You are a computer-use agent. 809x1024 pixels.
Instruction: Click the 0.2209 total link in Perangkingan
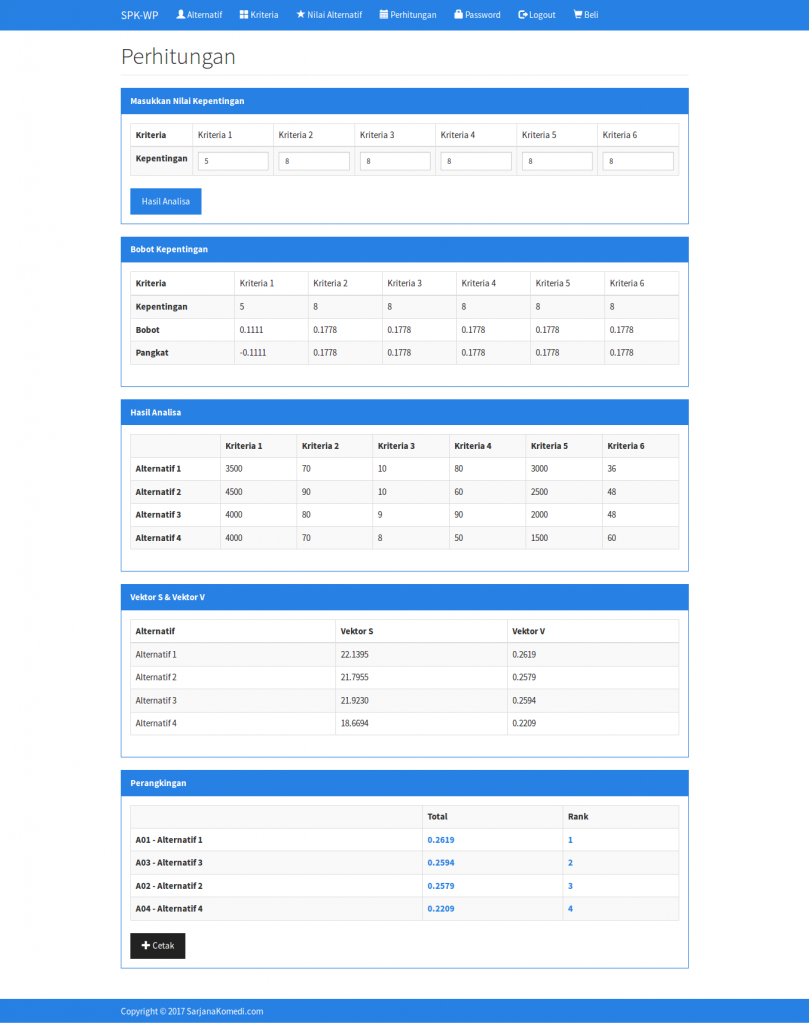[441, 908]
